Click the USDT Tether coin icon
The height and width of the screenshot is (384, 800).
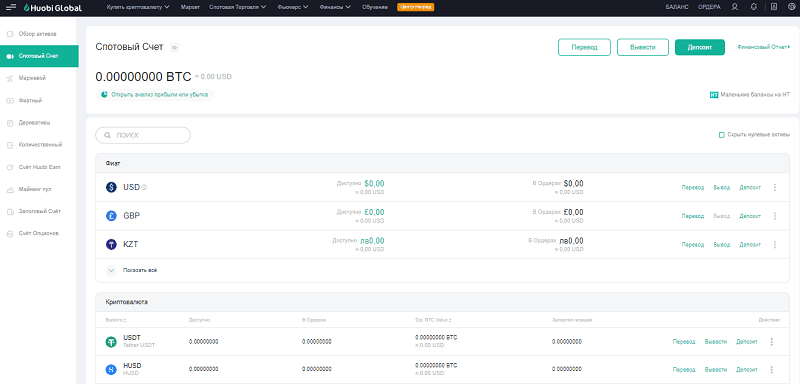(x=111, y=342)
